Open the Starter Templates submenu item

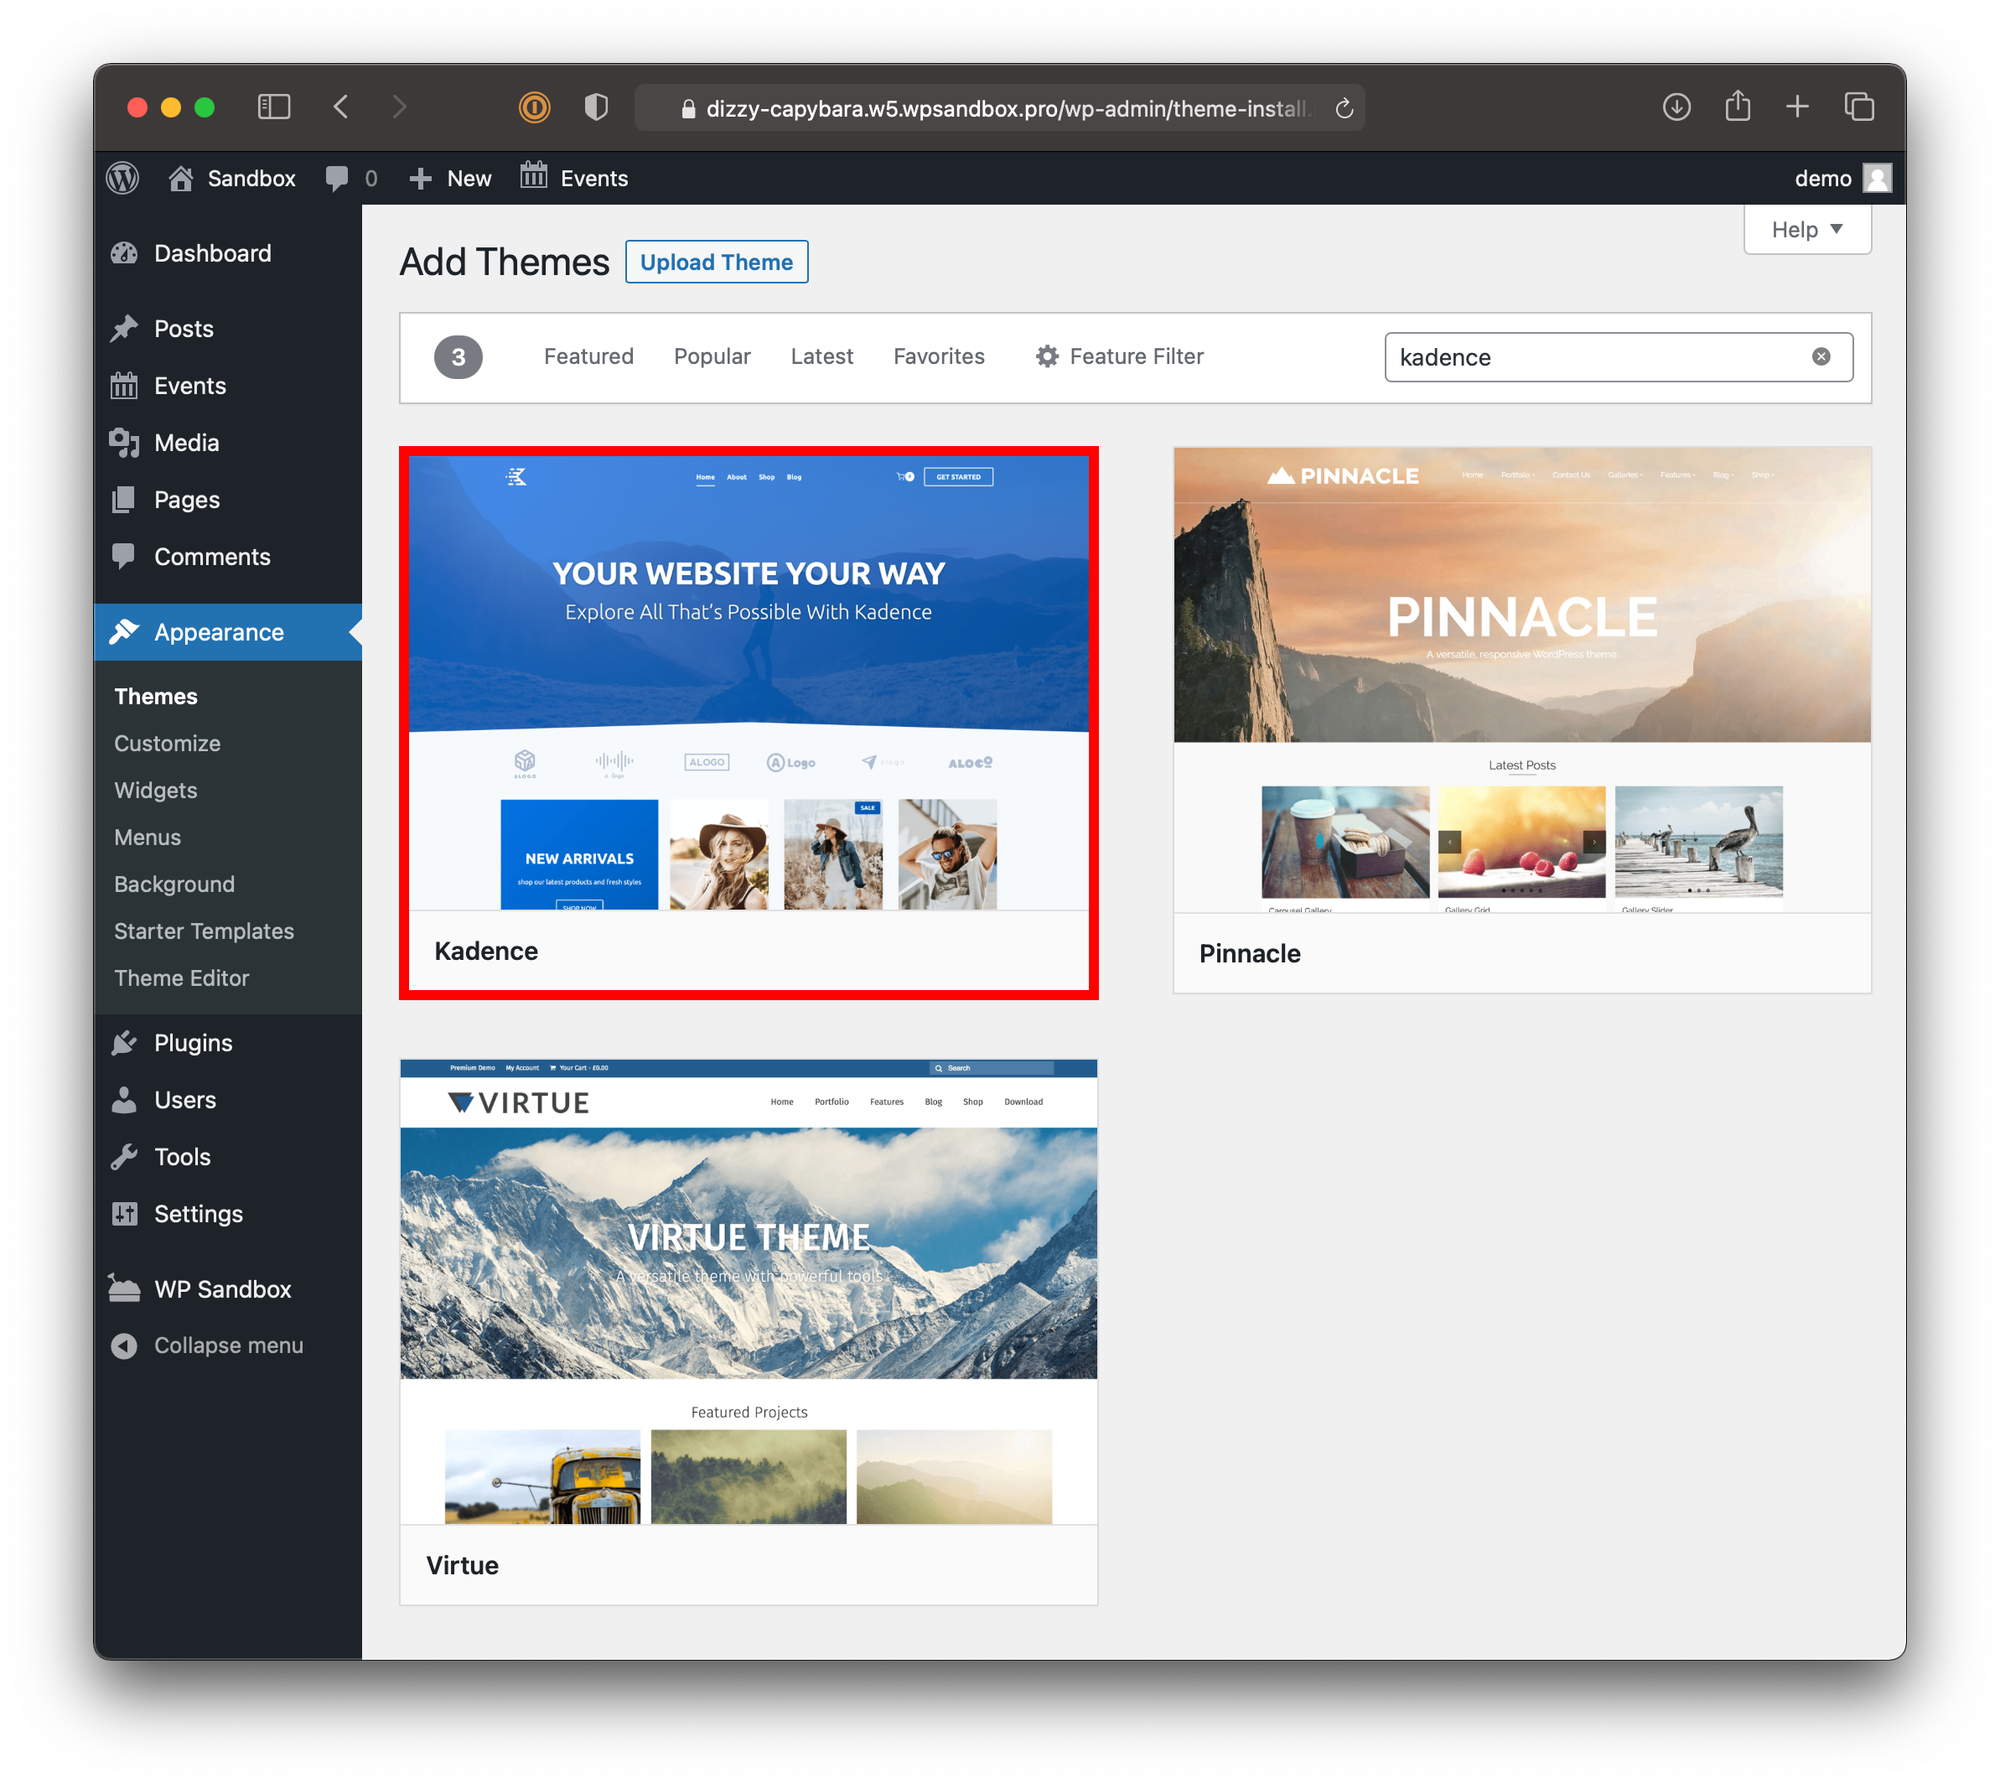pyautogui.click(x=204, y=931)
